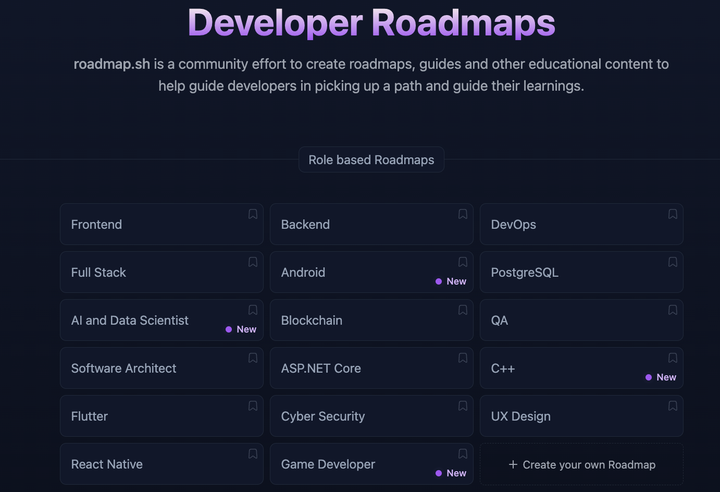Open the Backend roadmap
720x492 pixels.
click(371, 224)
